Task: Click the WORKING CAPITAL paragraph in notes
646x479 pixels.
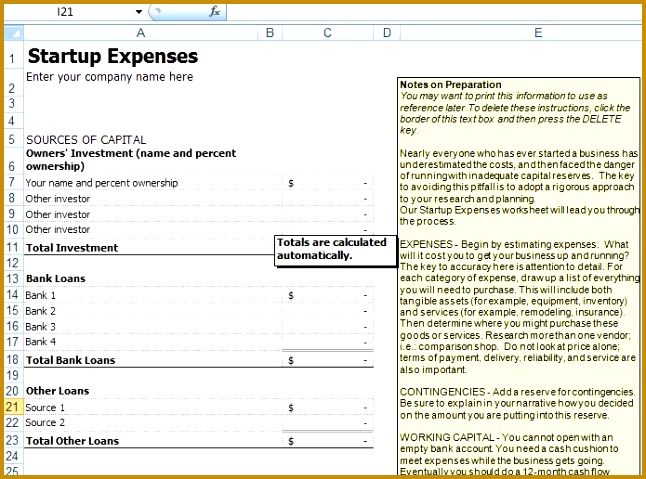Action: pyautogui.click(x=509, y=454)
